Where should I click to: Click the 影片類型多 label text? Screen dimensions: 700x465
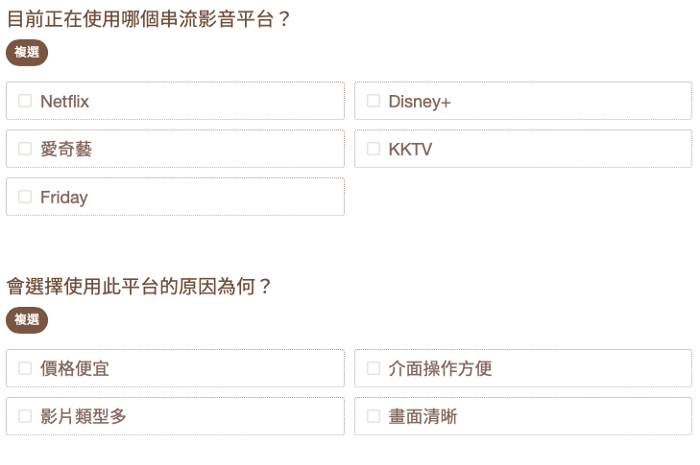[83, 416]
